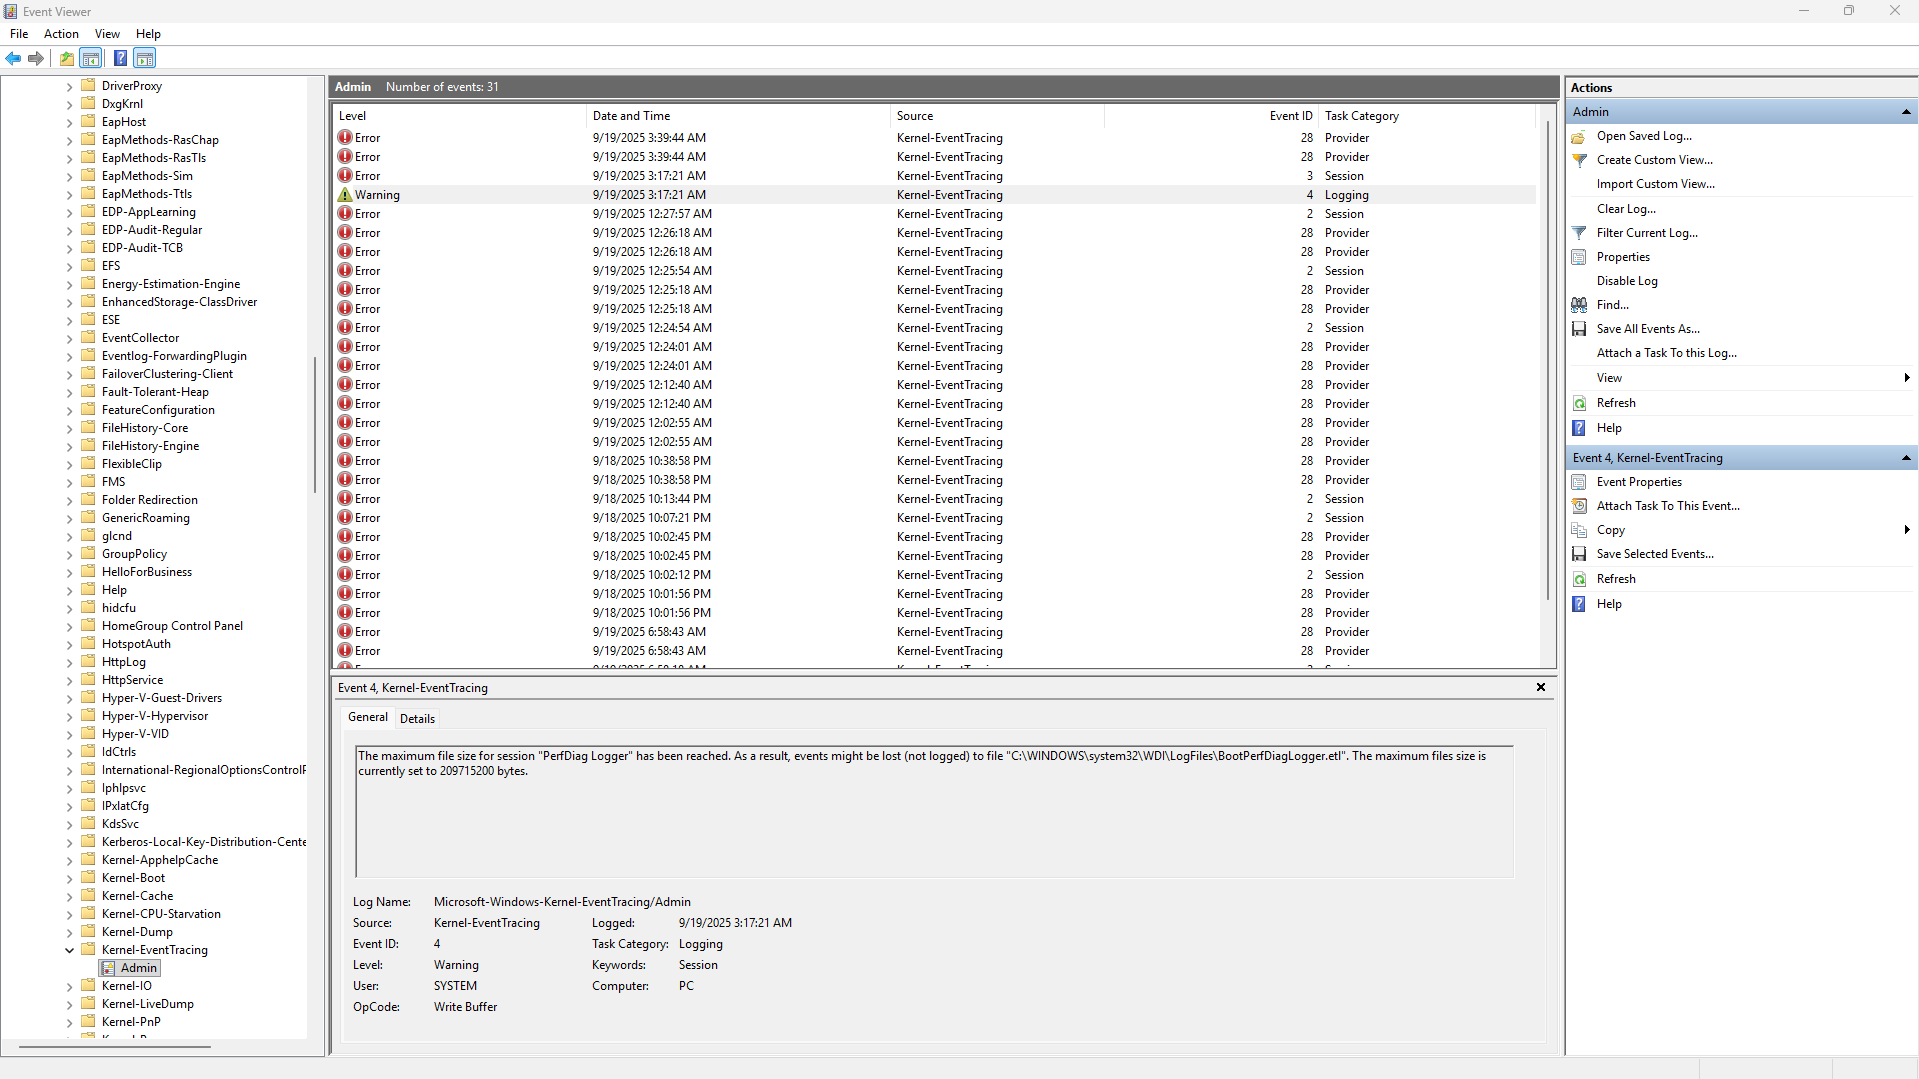Switch to the Details tab
The image size is (1919, 1079).
[x=417, y=717]
